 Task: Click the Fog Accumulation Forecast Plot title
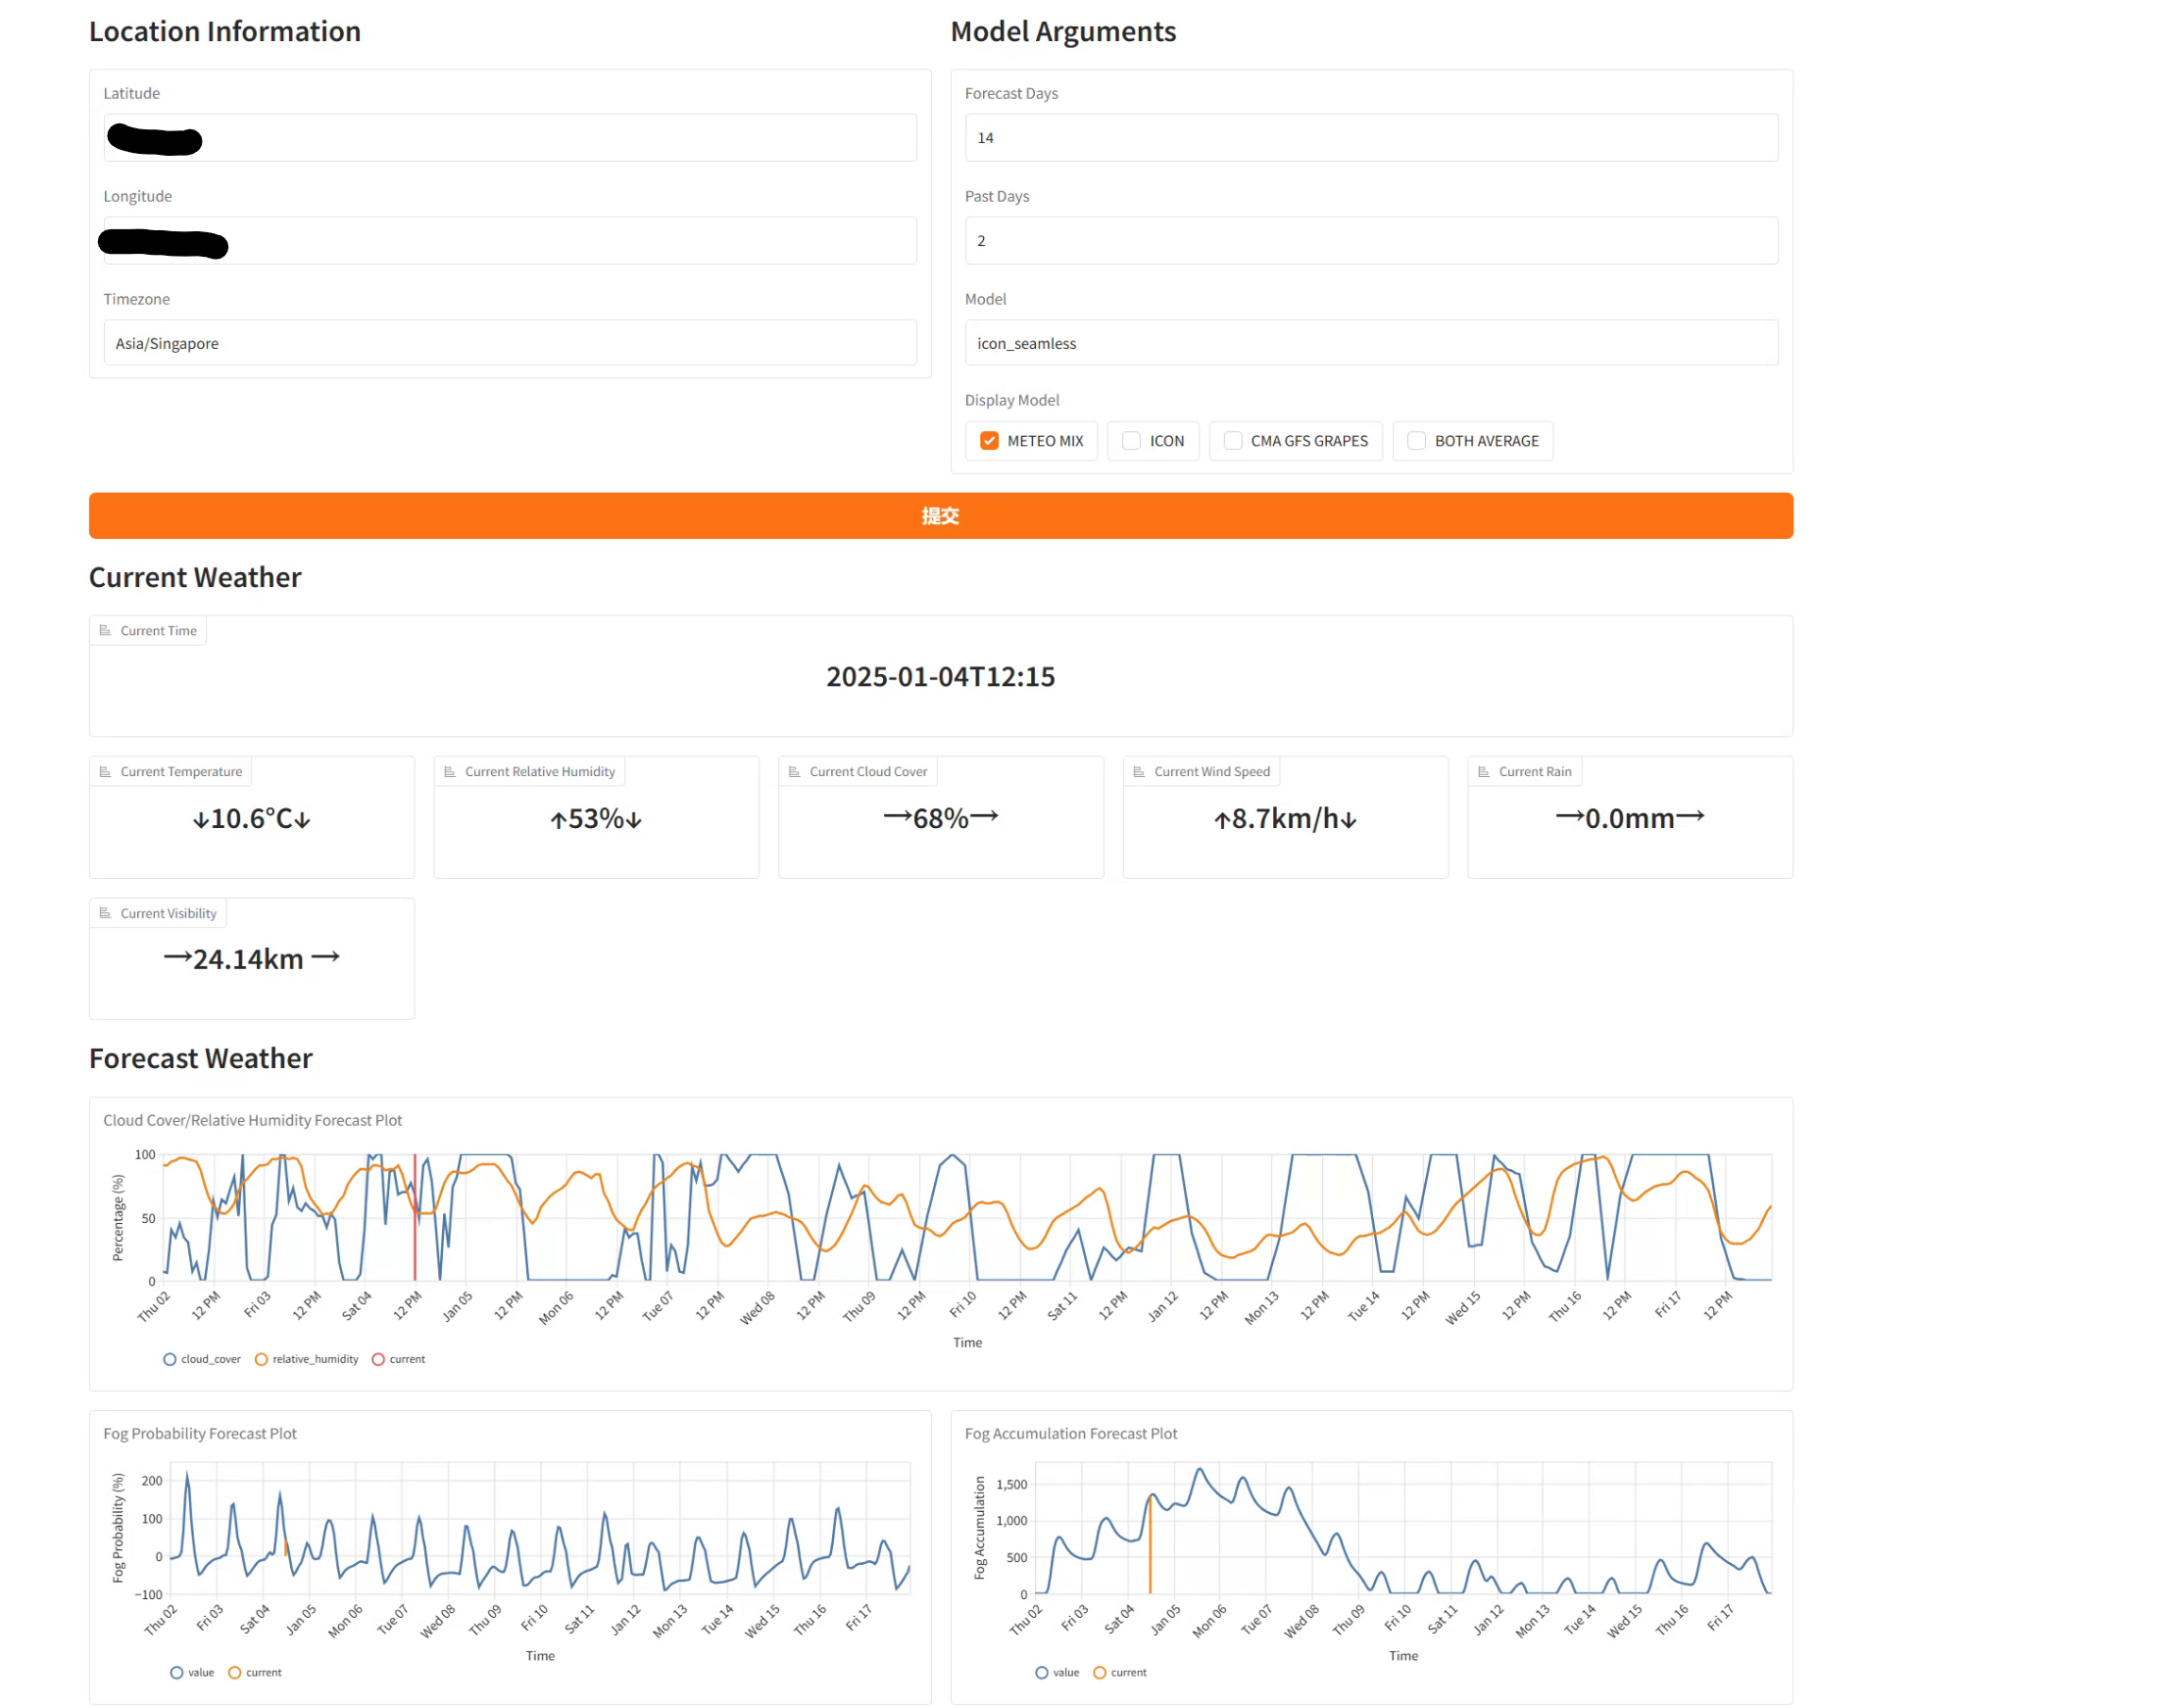click(1071, 1434)
